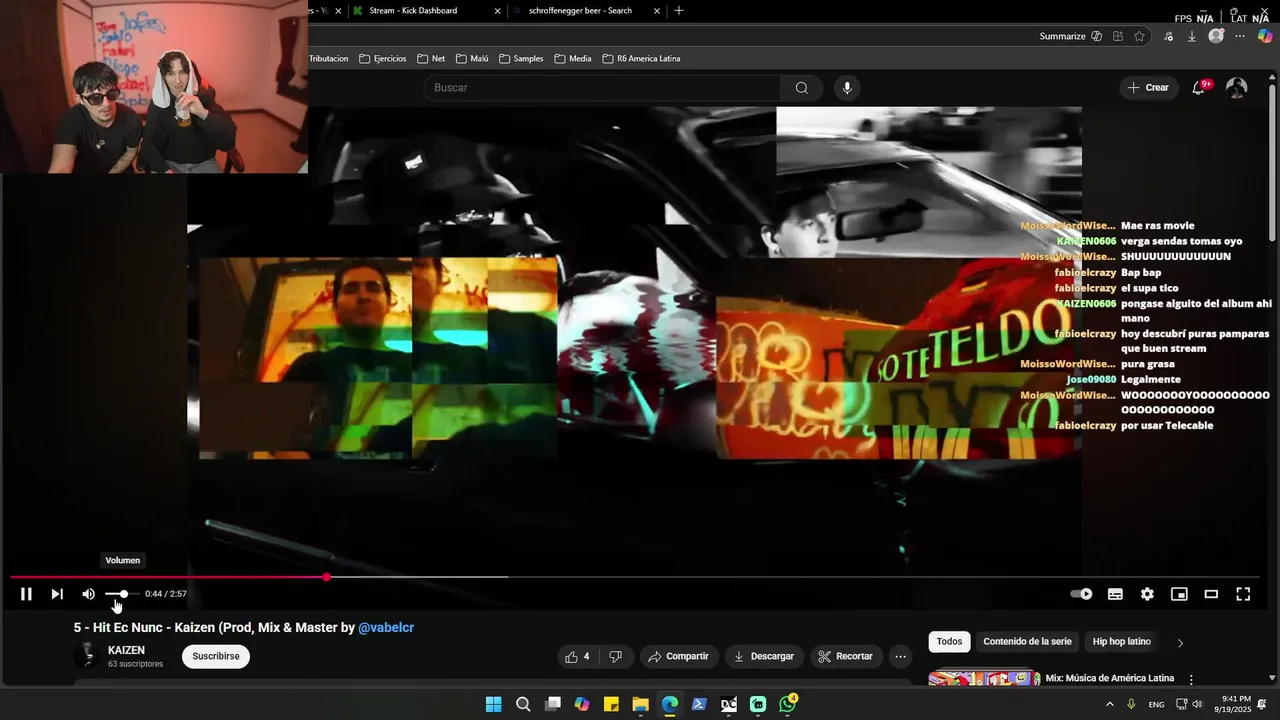The image size is (1280, 720).
Task: Open Windows taskbar search
Action: tap(523, 704)
